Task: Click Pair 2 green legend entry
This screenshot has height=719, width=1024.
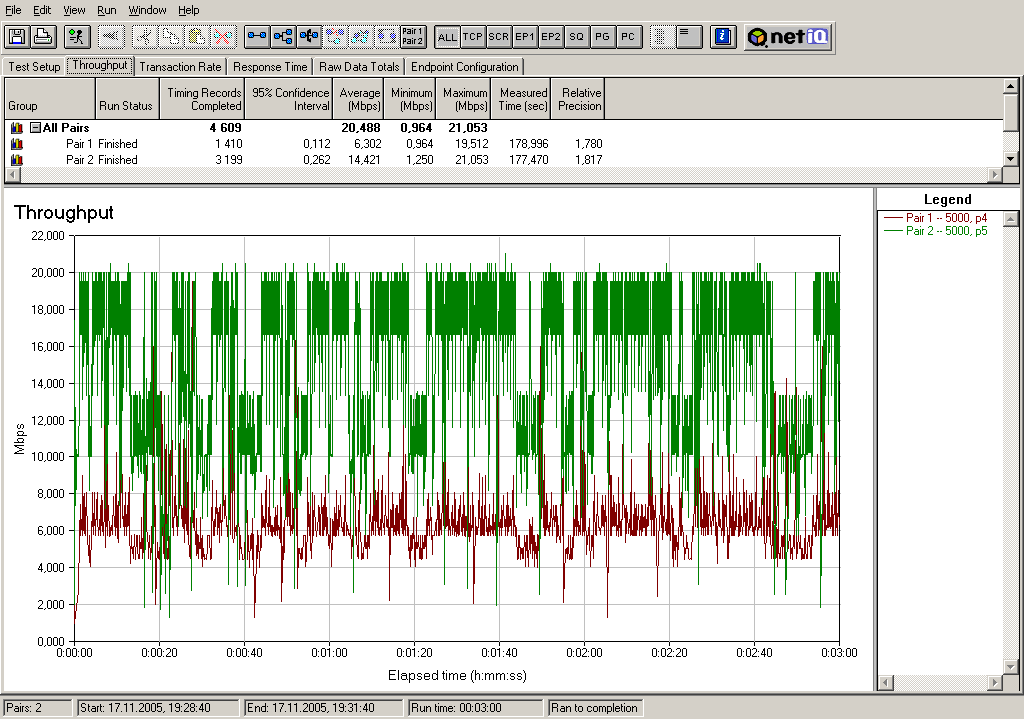Action: click(946, 231)
